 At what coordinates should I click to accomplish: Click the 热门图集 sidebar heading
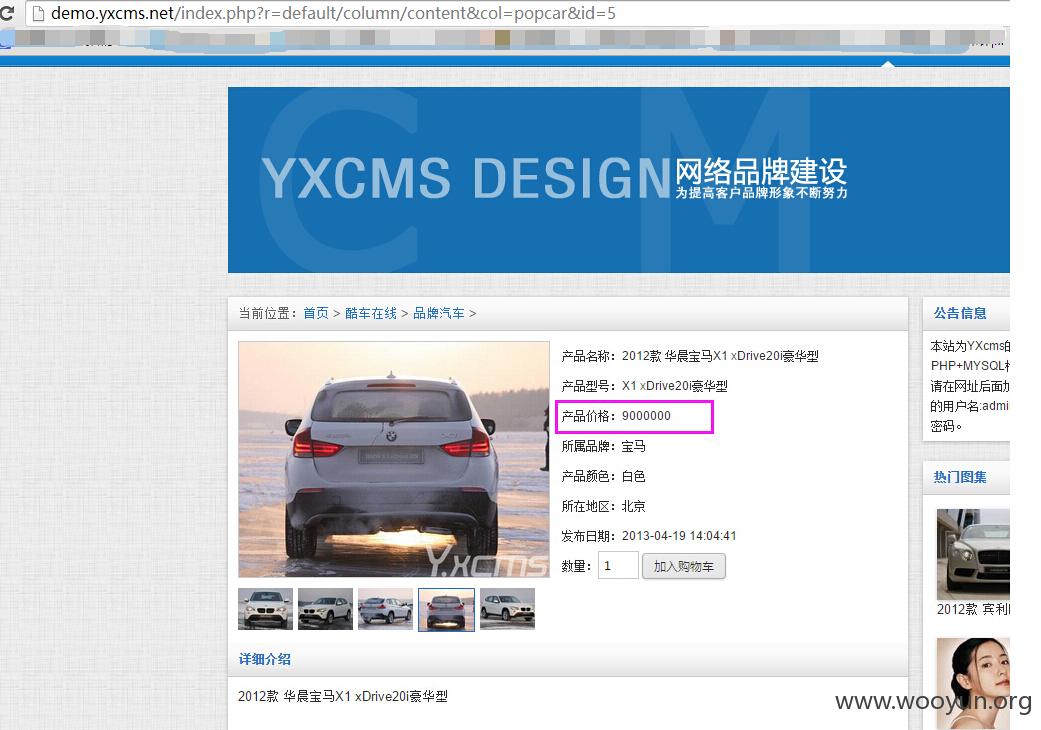pyautogui.click(x=960, y=476)
